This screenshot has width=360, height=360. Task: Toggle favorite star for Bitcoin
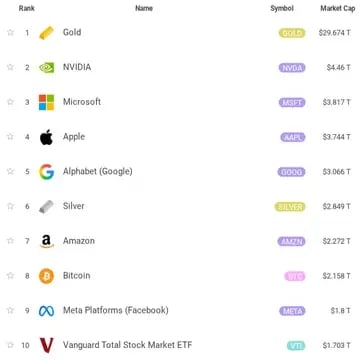click(11, 276)
